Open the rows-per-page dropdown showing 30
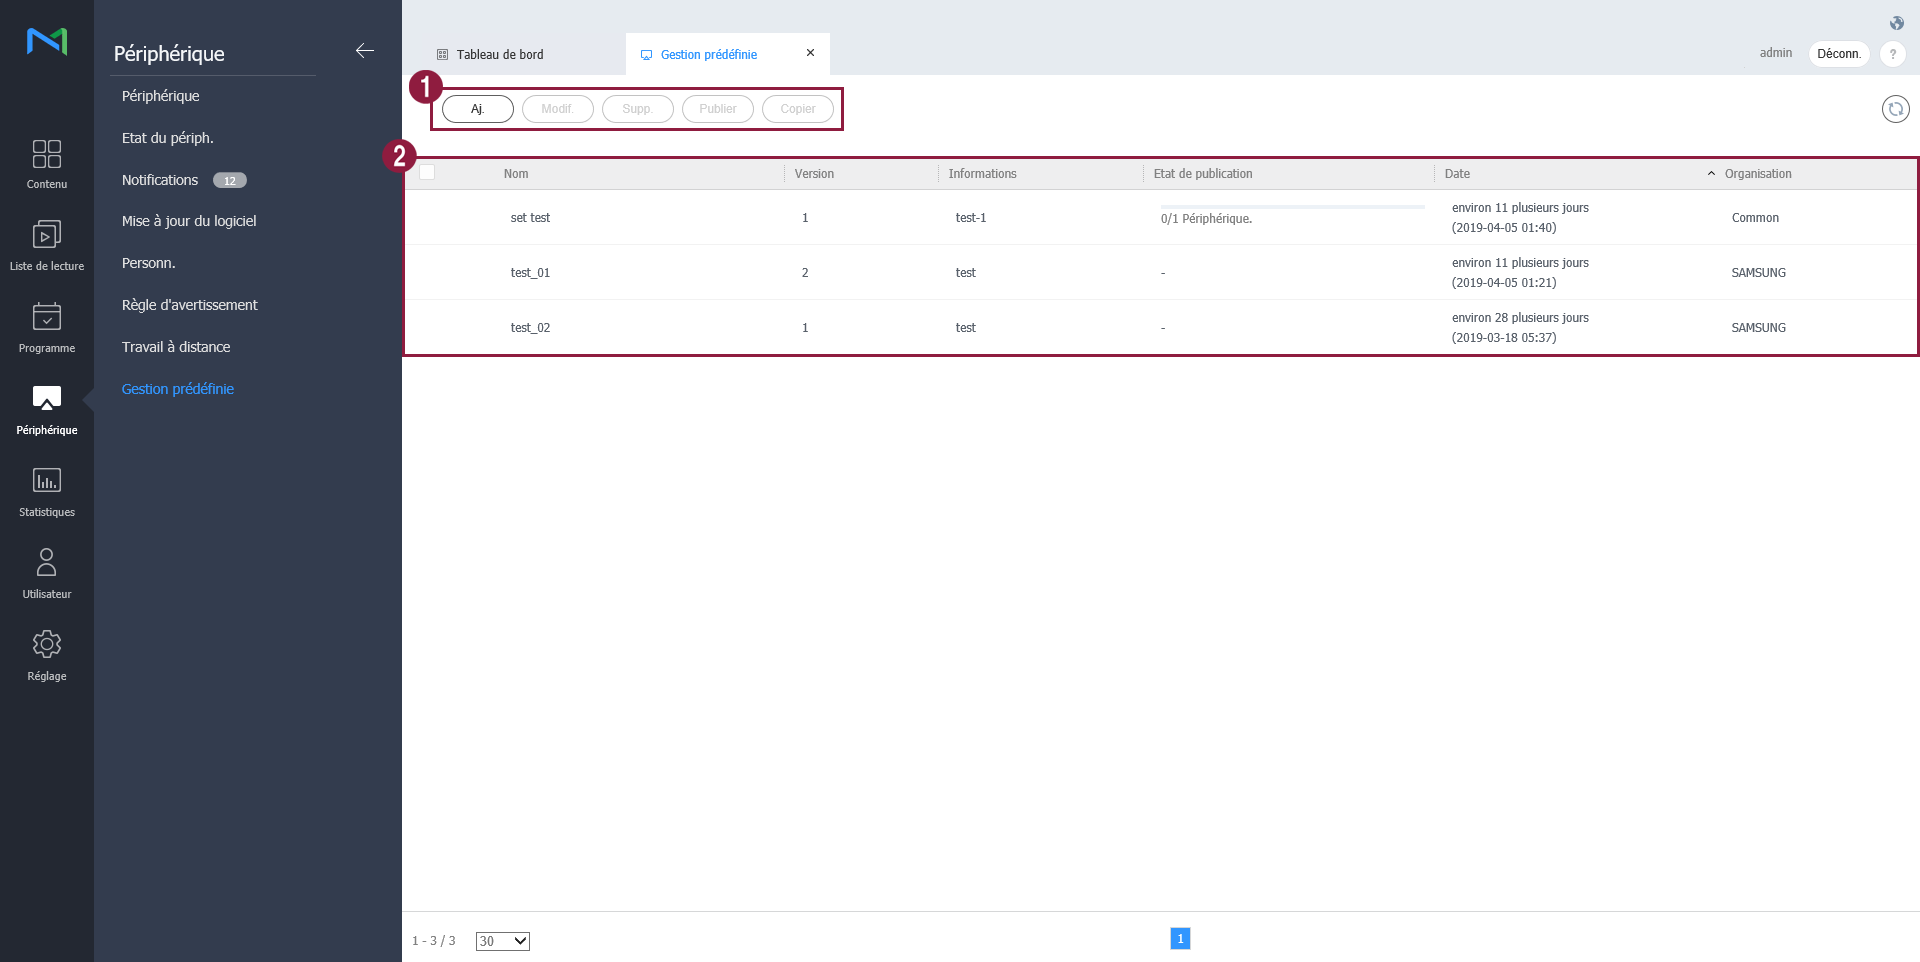Image resolution: width=1920 pixels, height=962 pixels. 502,941
